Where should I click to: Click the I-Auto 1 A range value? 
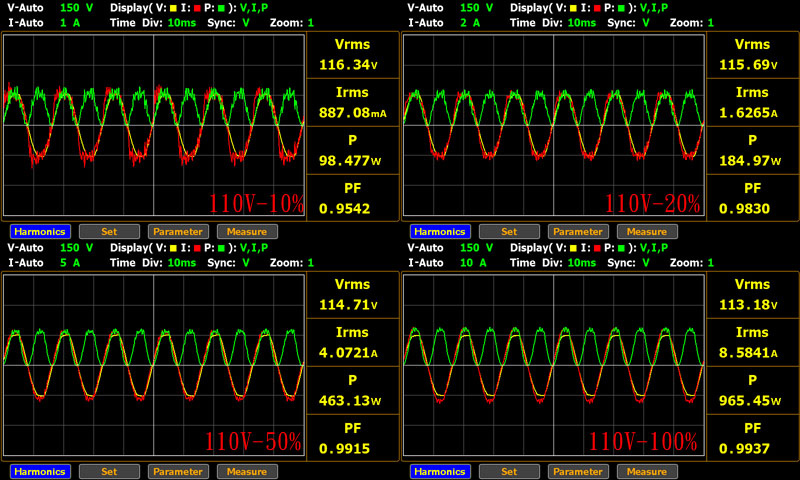70,23
